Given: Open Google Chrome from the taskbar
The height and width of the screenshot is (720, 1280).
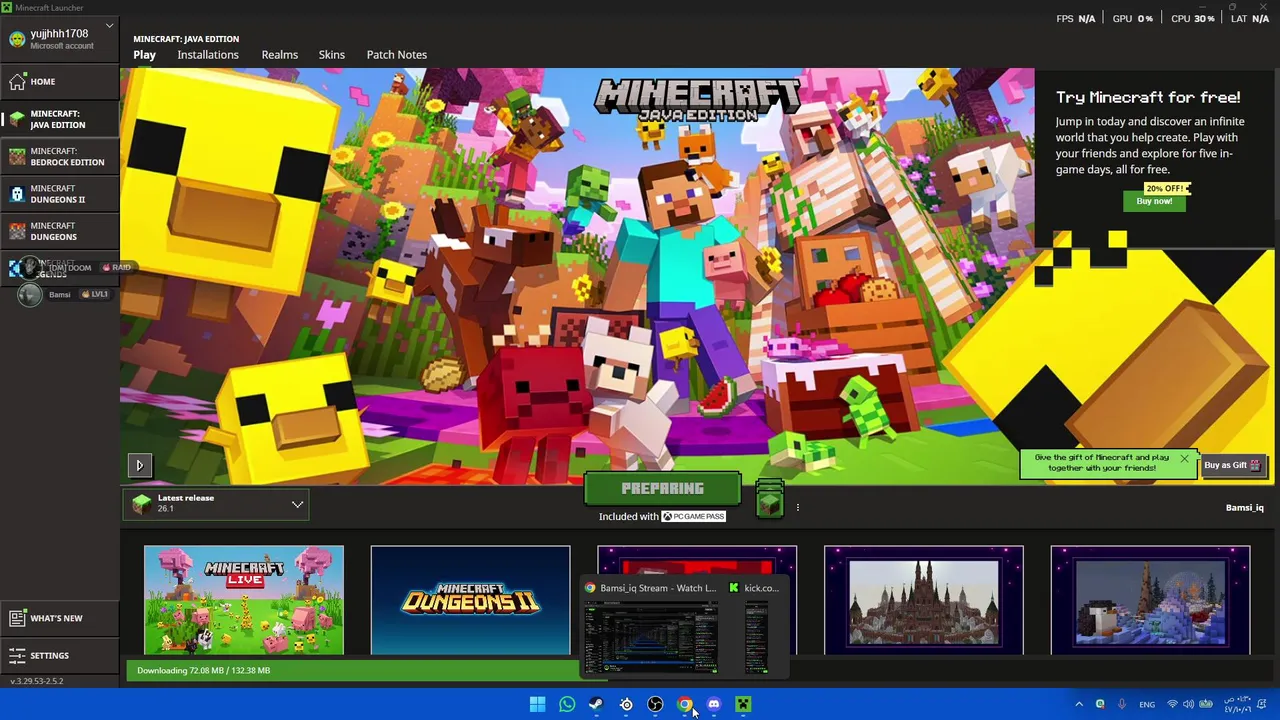Looking at the screenshot, I should coord(684,705).
